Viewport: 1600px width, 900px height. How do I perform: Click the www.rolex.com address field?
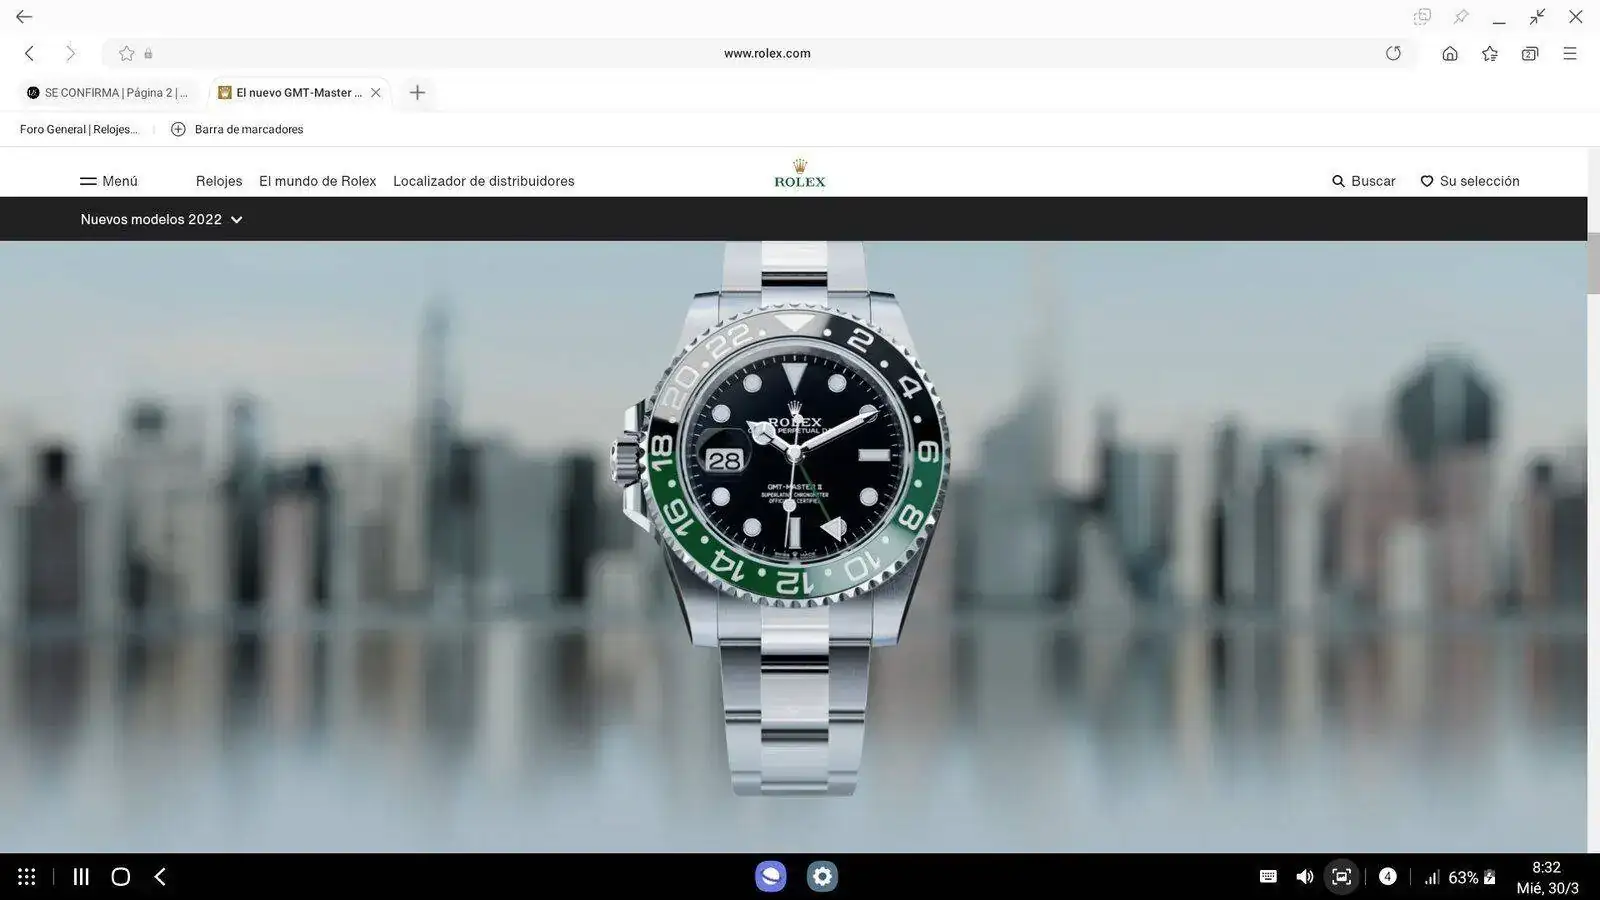tap(766, 54)
